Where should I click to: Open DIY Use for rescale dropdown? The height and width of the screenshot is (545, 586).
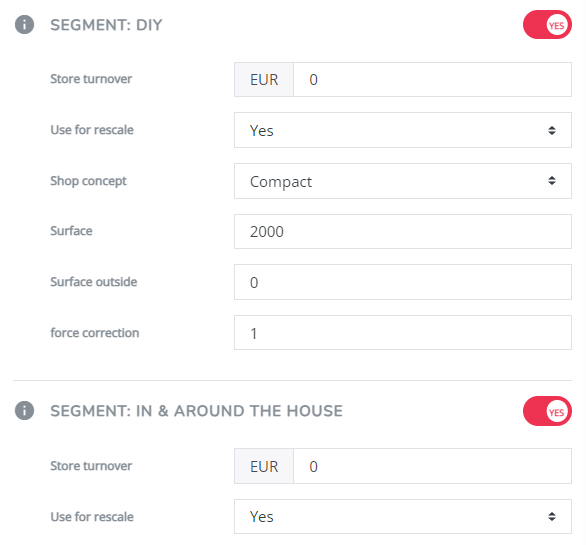point(403,130)
